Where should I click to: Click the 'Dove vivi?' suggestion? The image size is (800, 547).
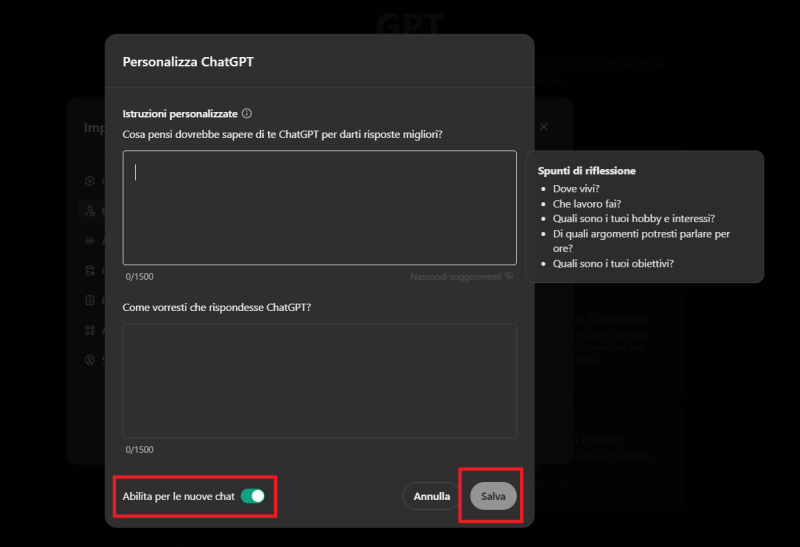click(x=576, y=188)
